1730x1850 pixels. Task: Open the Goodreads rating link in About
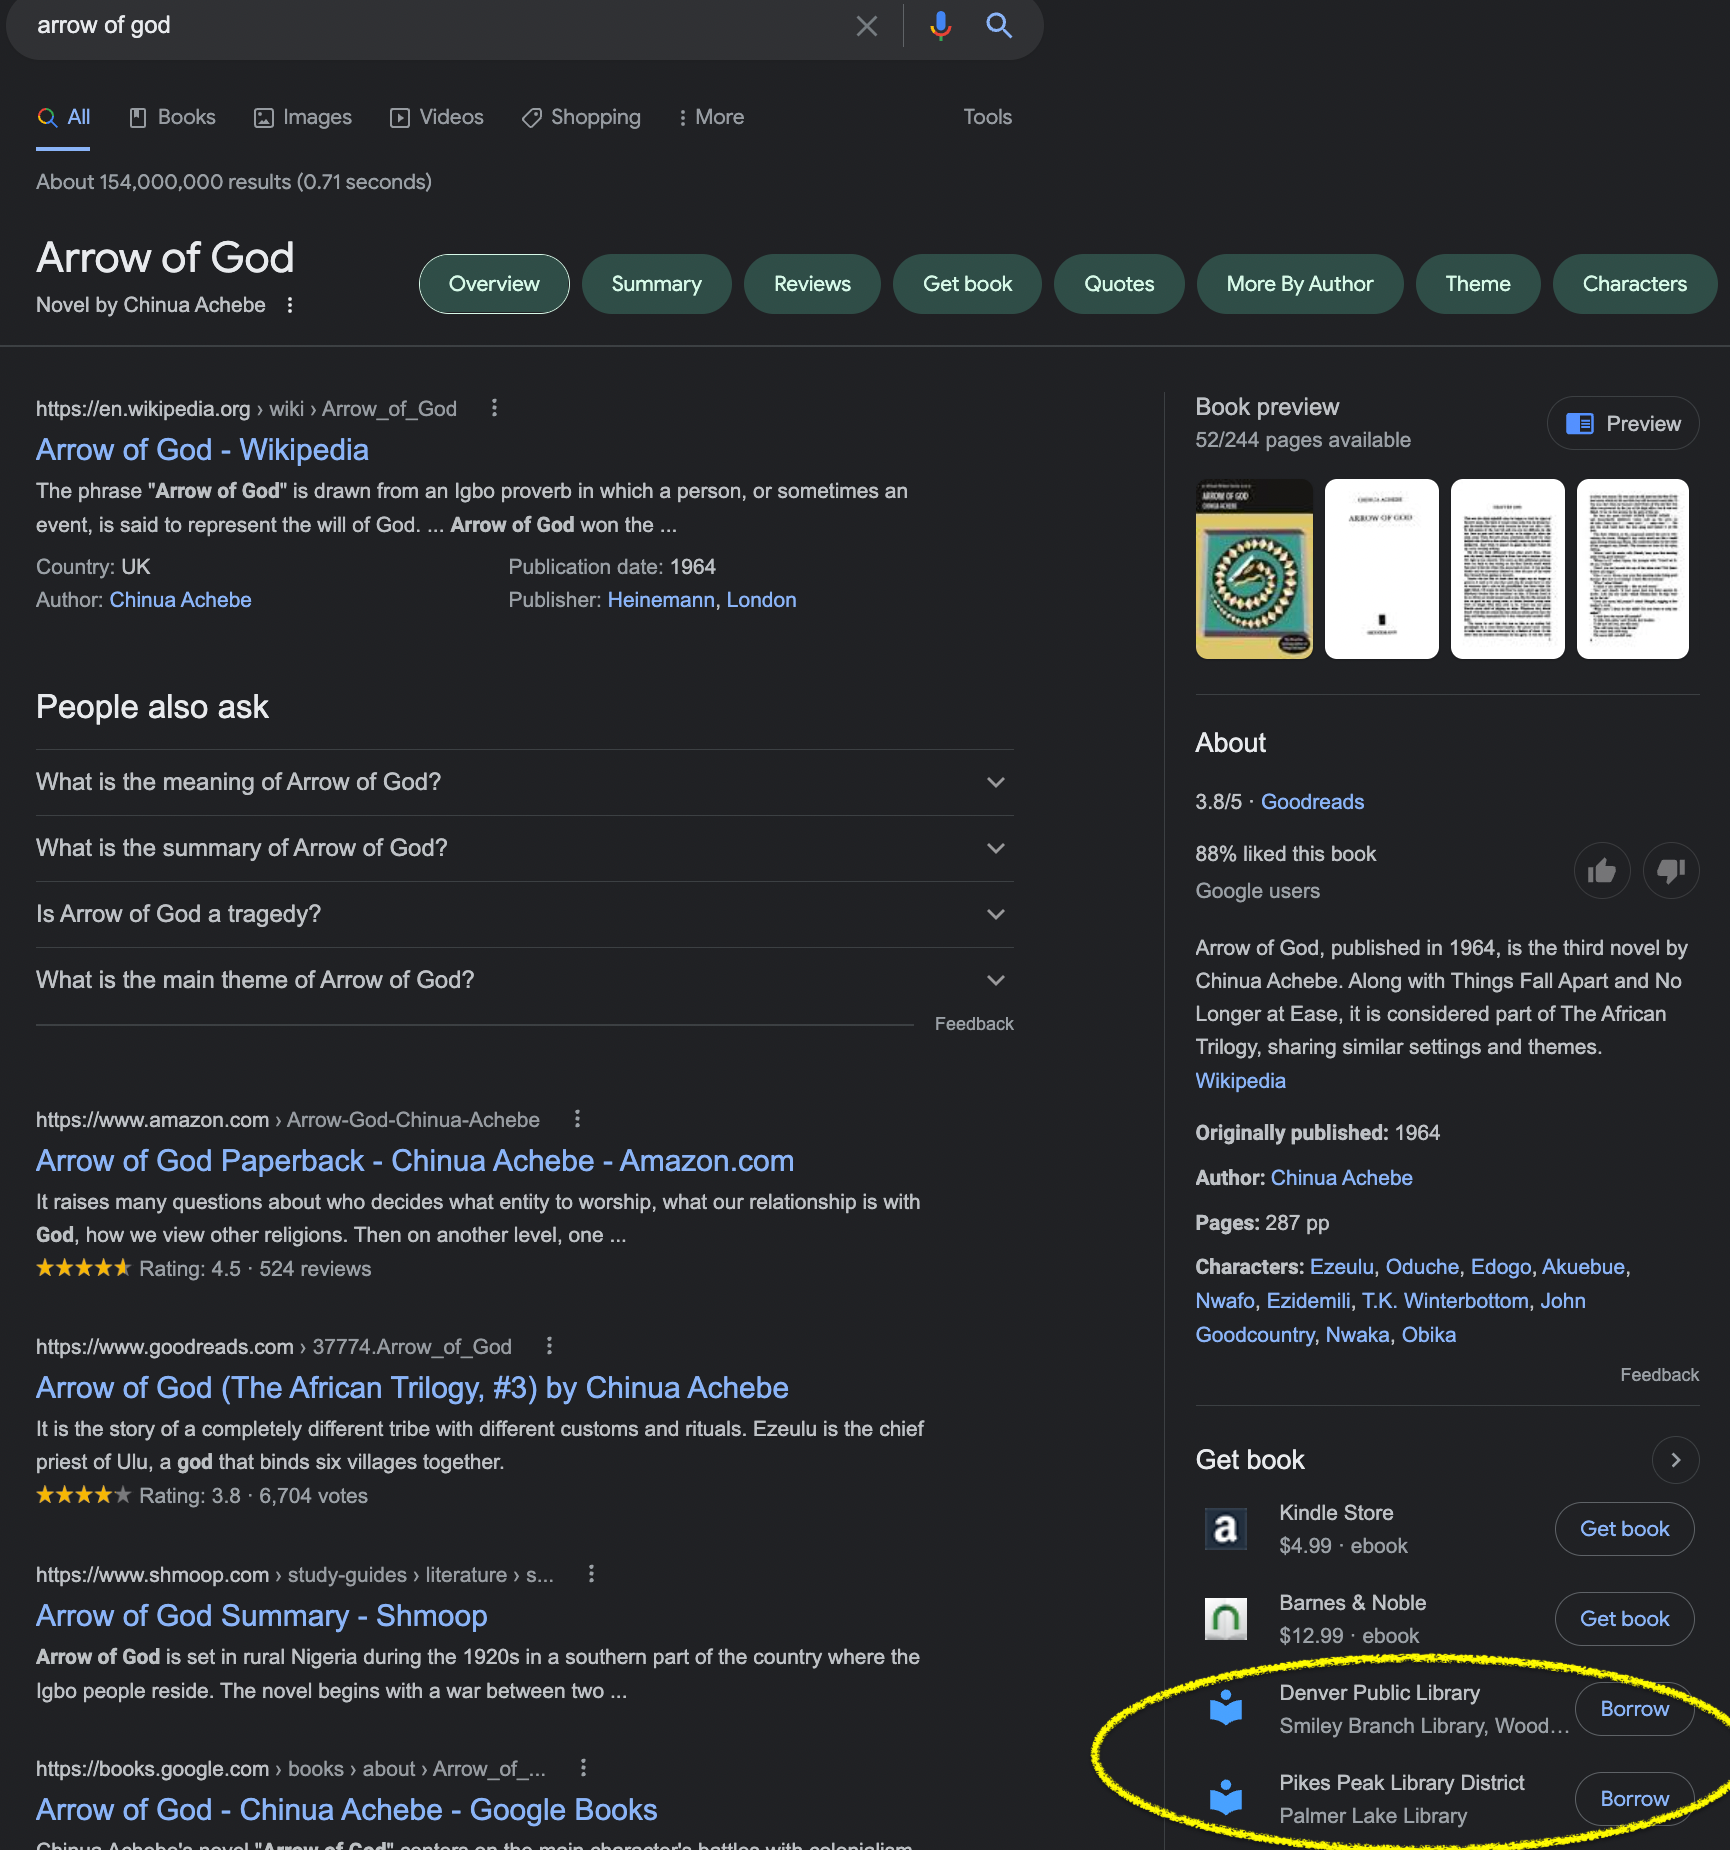[x=1312, y=802]
